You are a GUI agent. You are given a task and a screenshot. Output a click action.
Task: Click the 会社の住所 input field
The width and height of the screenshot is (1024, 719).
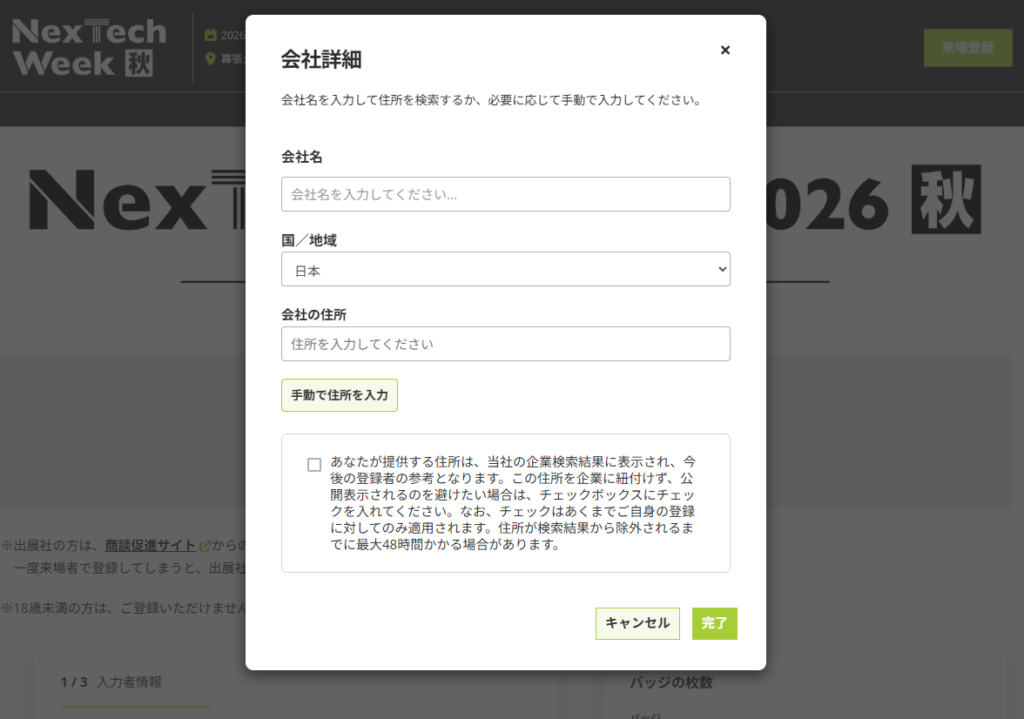click(x=505, y=344)
